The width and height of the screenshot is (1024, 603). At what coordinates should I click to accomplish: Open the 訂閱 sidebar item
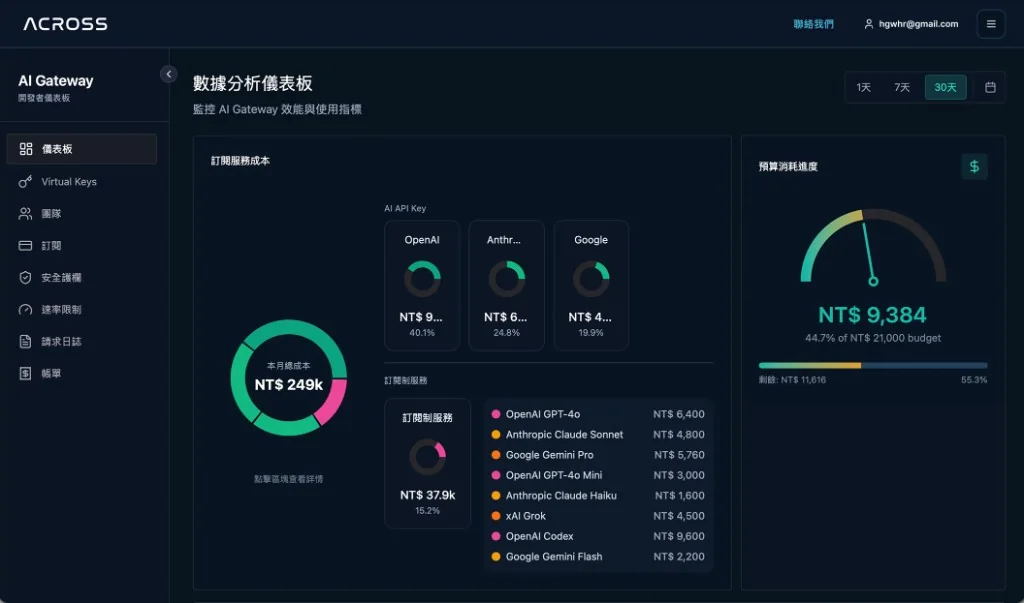(x=82, y=246)
